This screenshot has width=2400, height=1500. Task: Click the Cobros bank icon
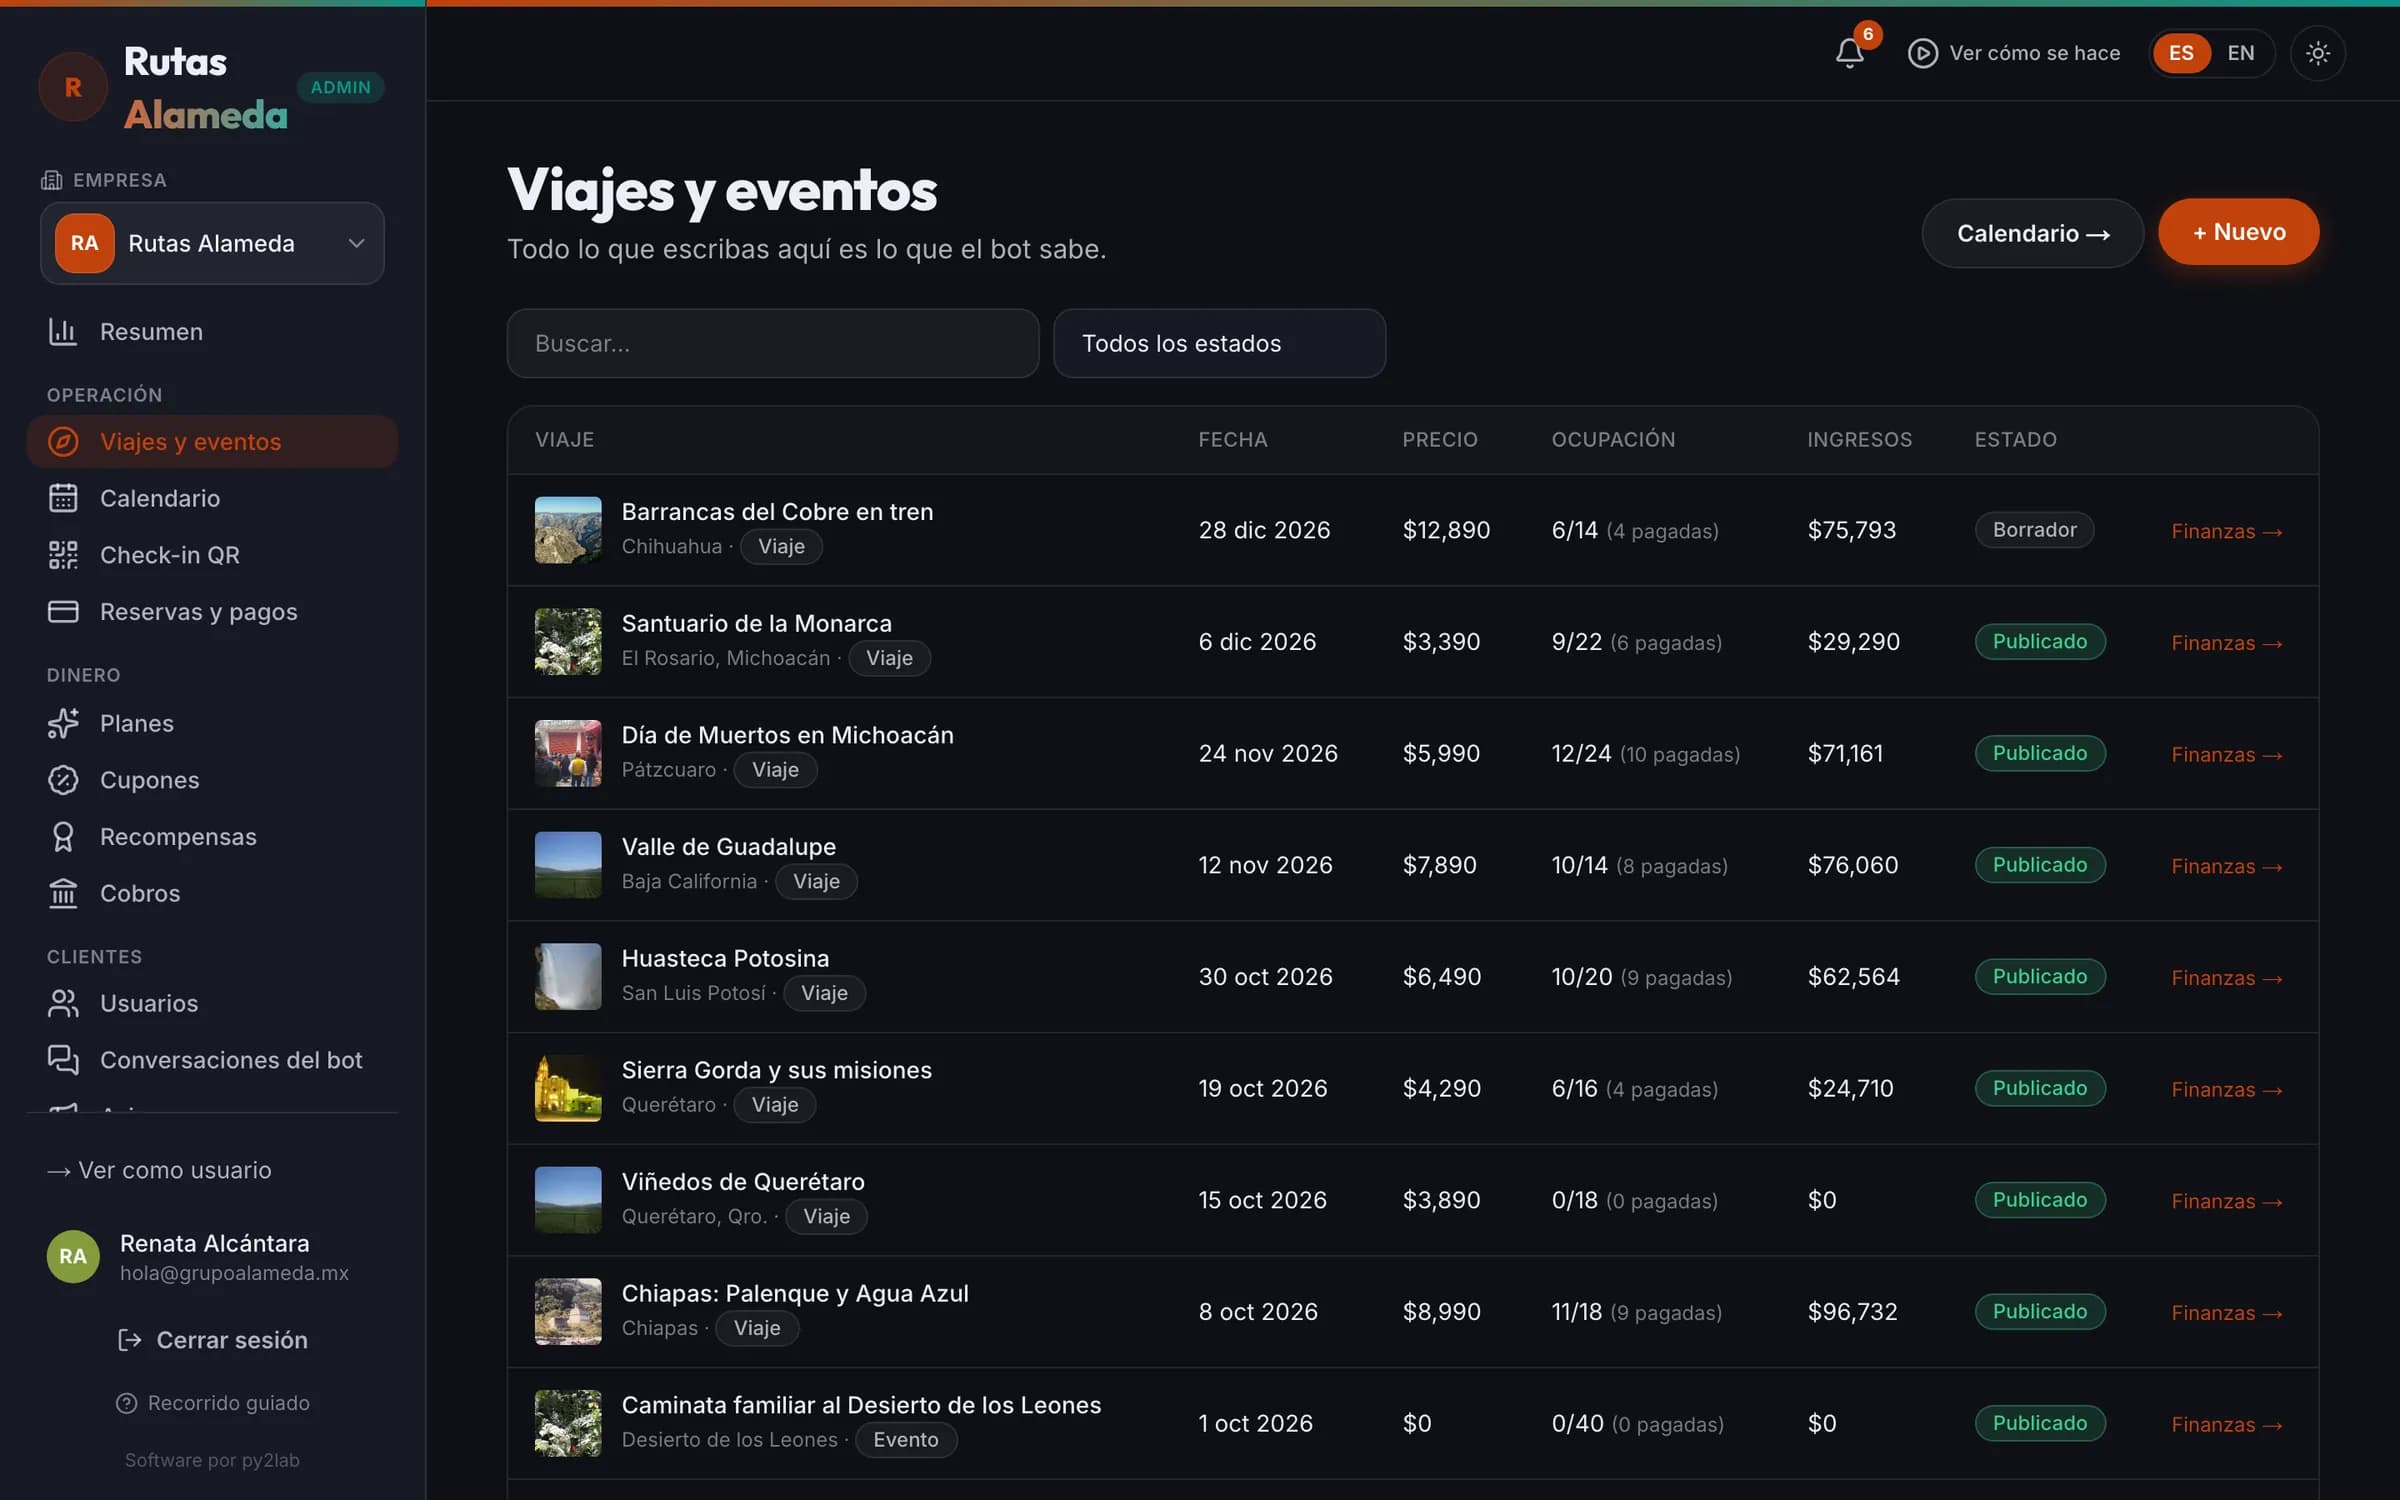pyautogui.click(x=63, y=893)
